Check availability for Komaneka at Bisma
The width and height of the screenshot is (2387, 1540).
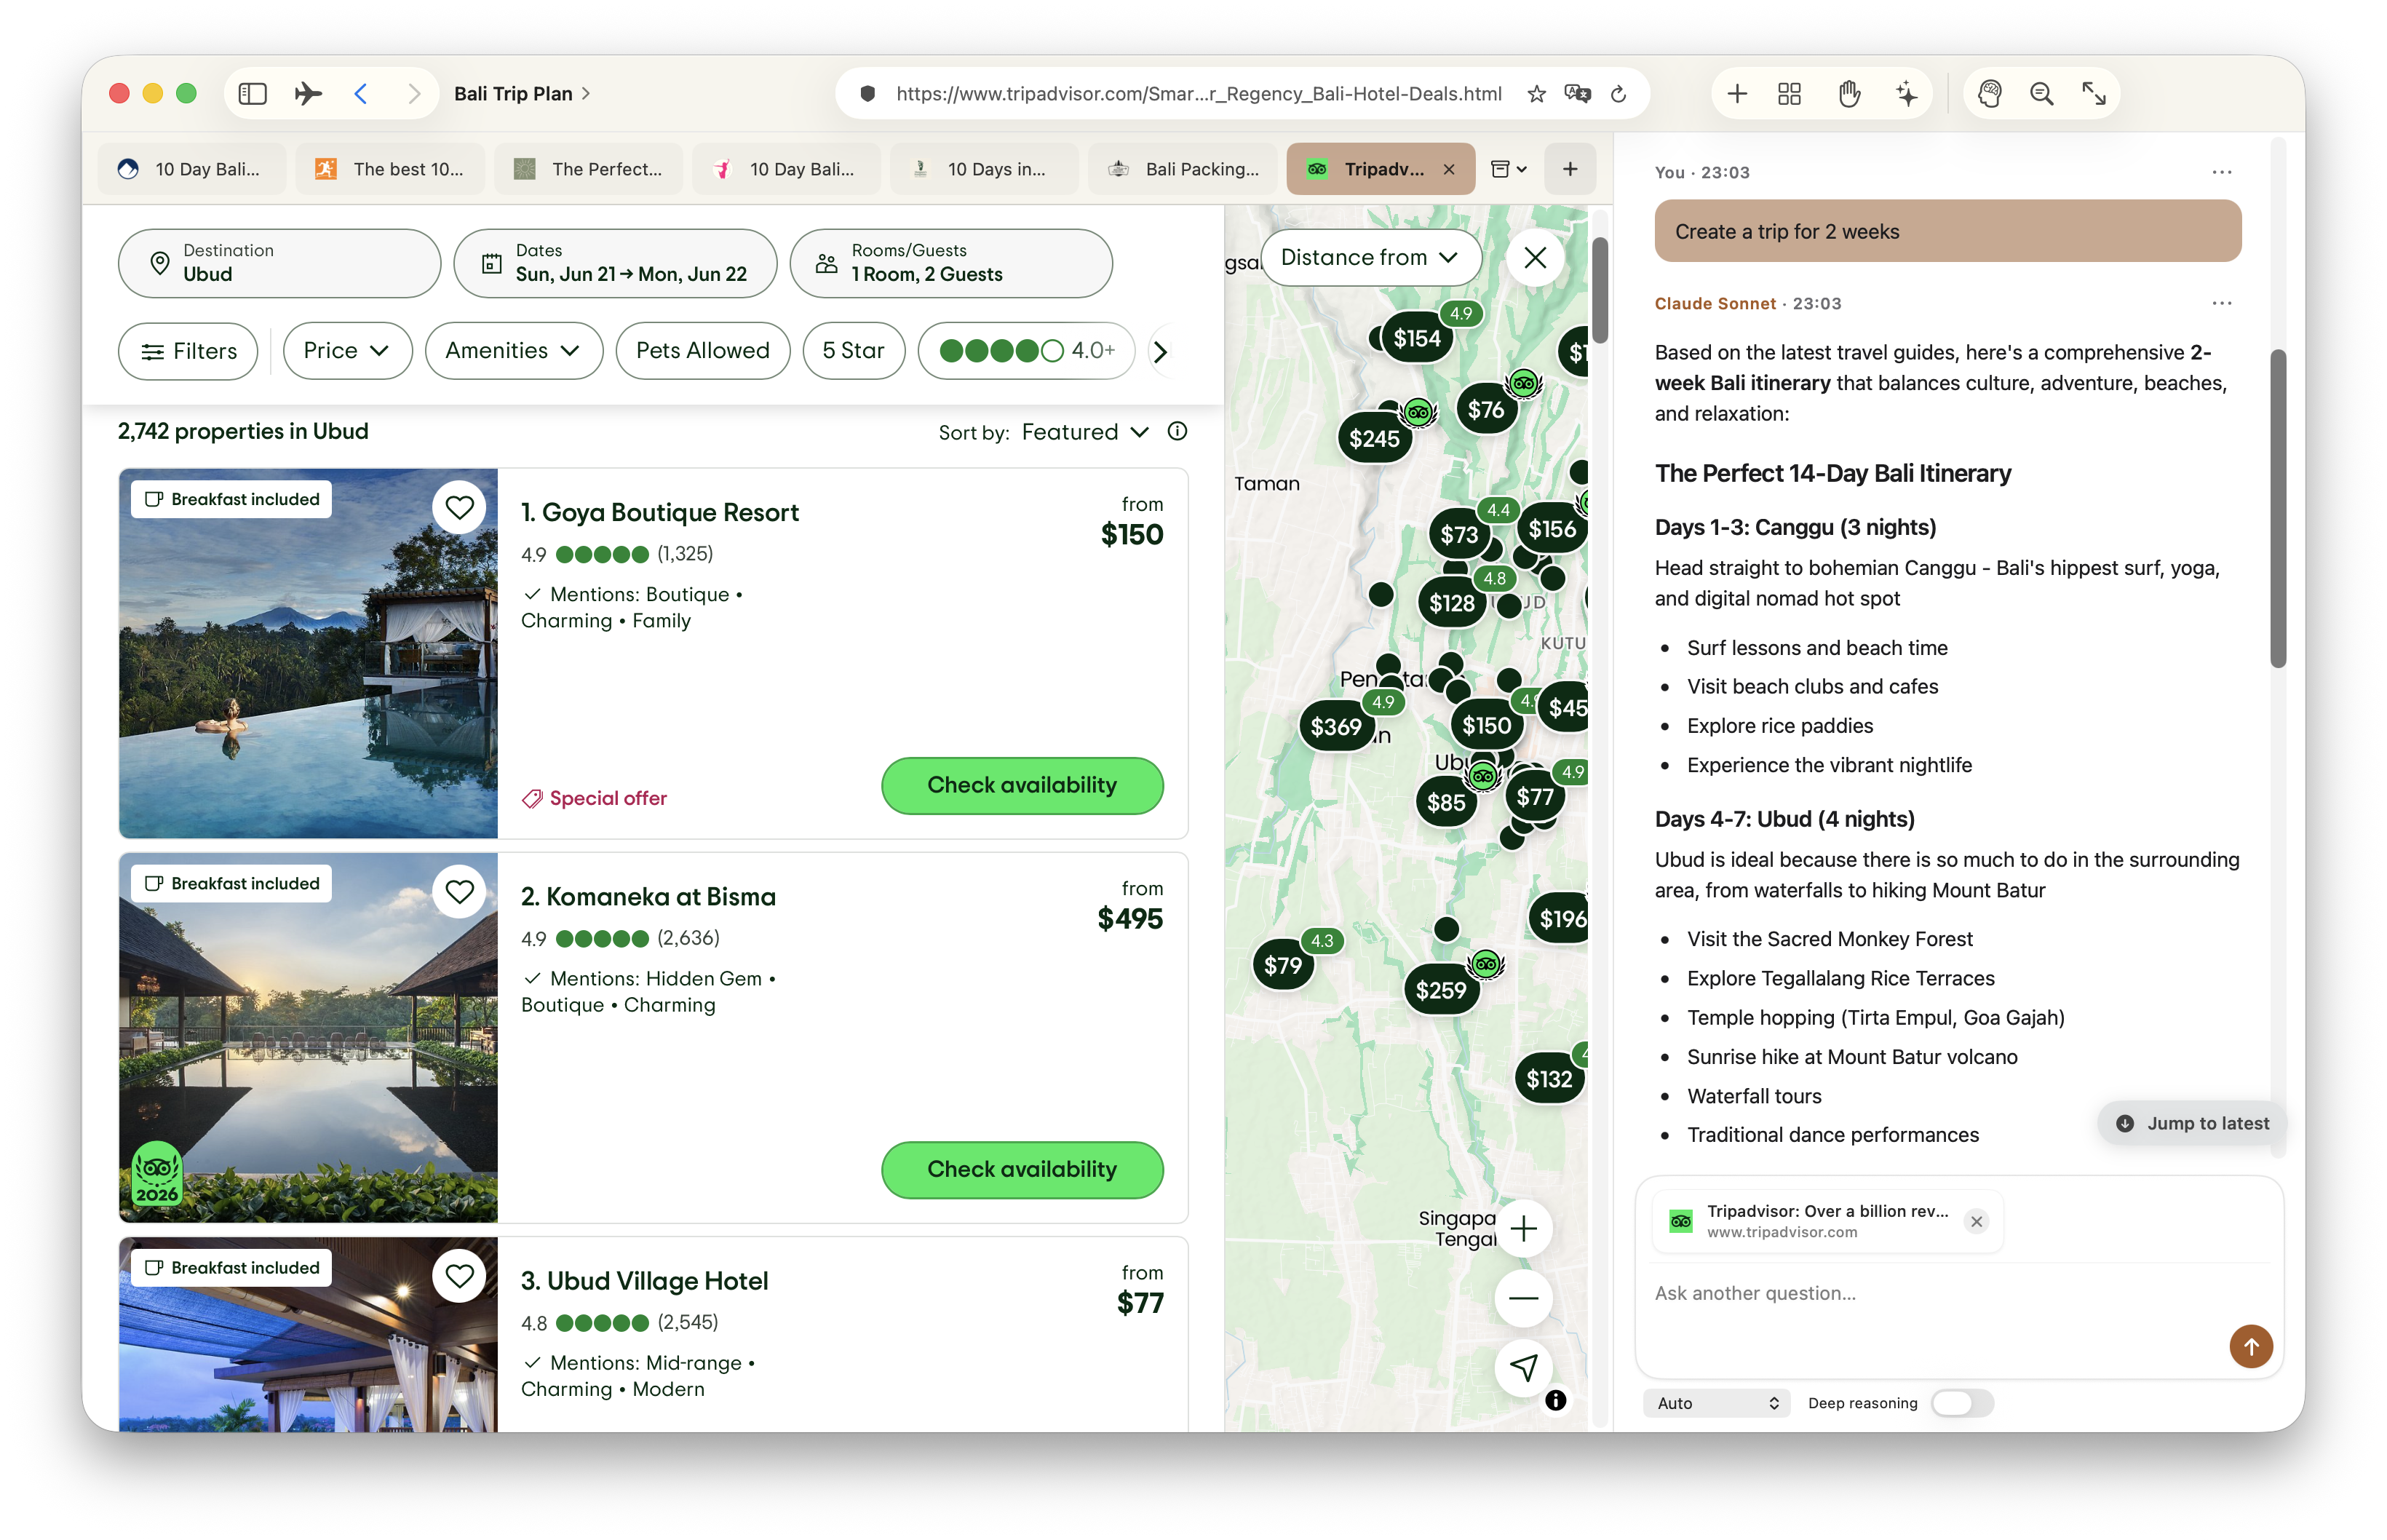[1022, 1170]
